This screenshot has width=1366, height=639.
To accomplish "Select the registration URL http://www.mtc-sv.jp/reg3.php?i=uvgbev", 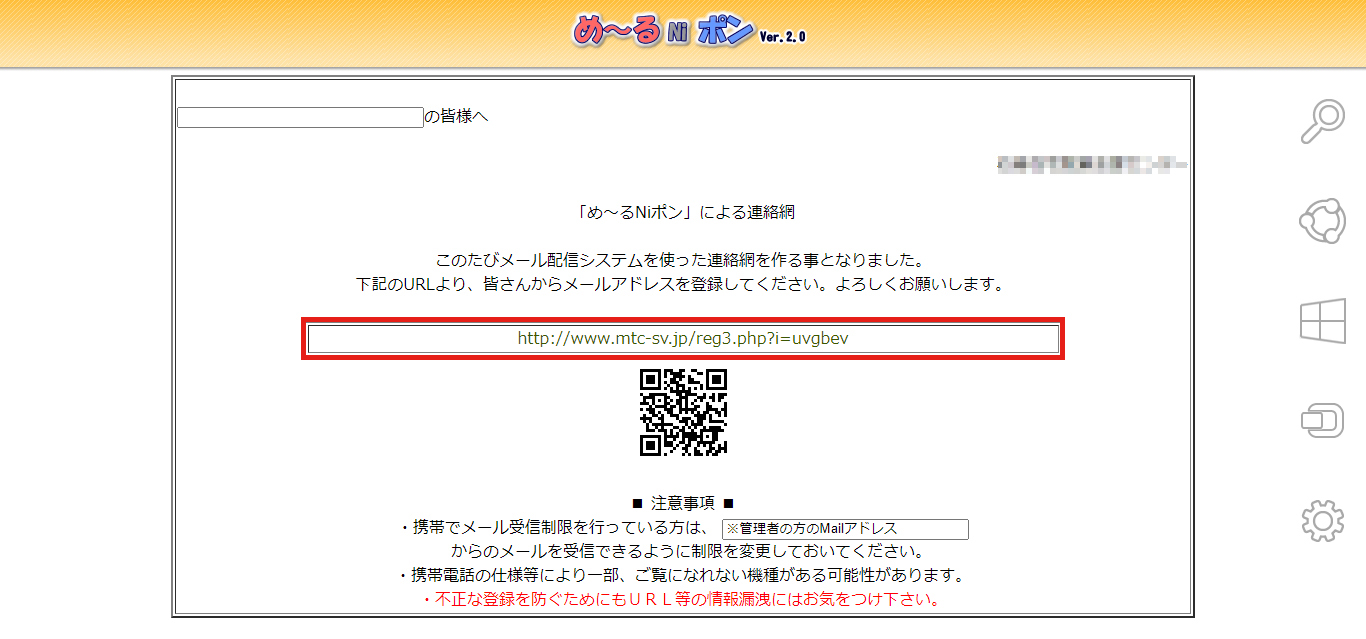I will pyautogui.click(x=683, y=339).
